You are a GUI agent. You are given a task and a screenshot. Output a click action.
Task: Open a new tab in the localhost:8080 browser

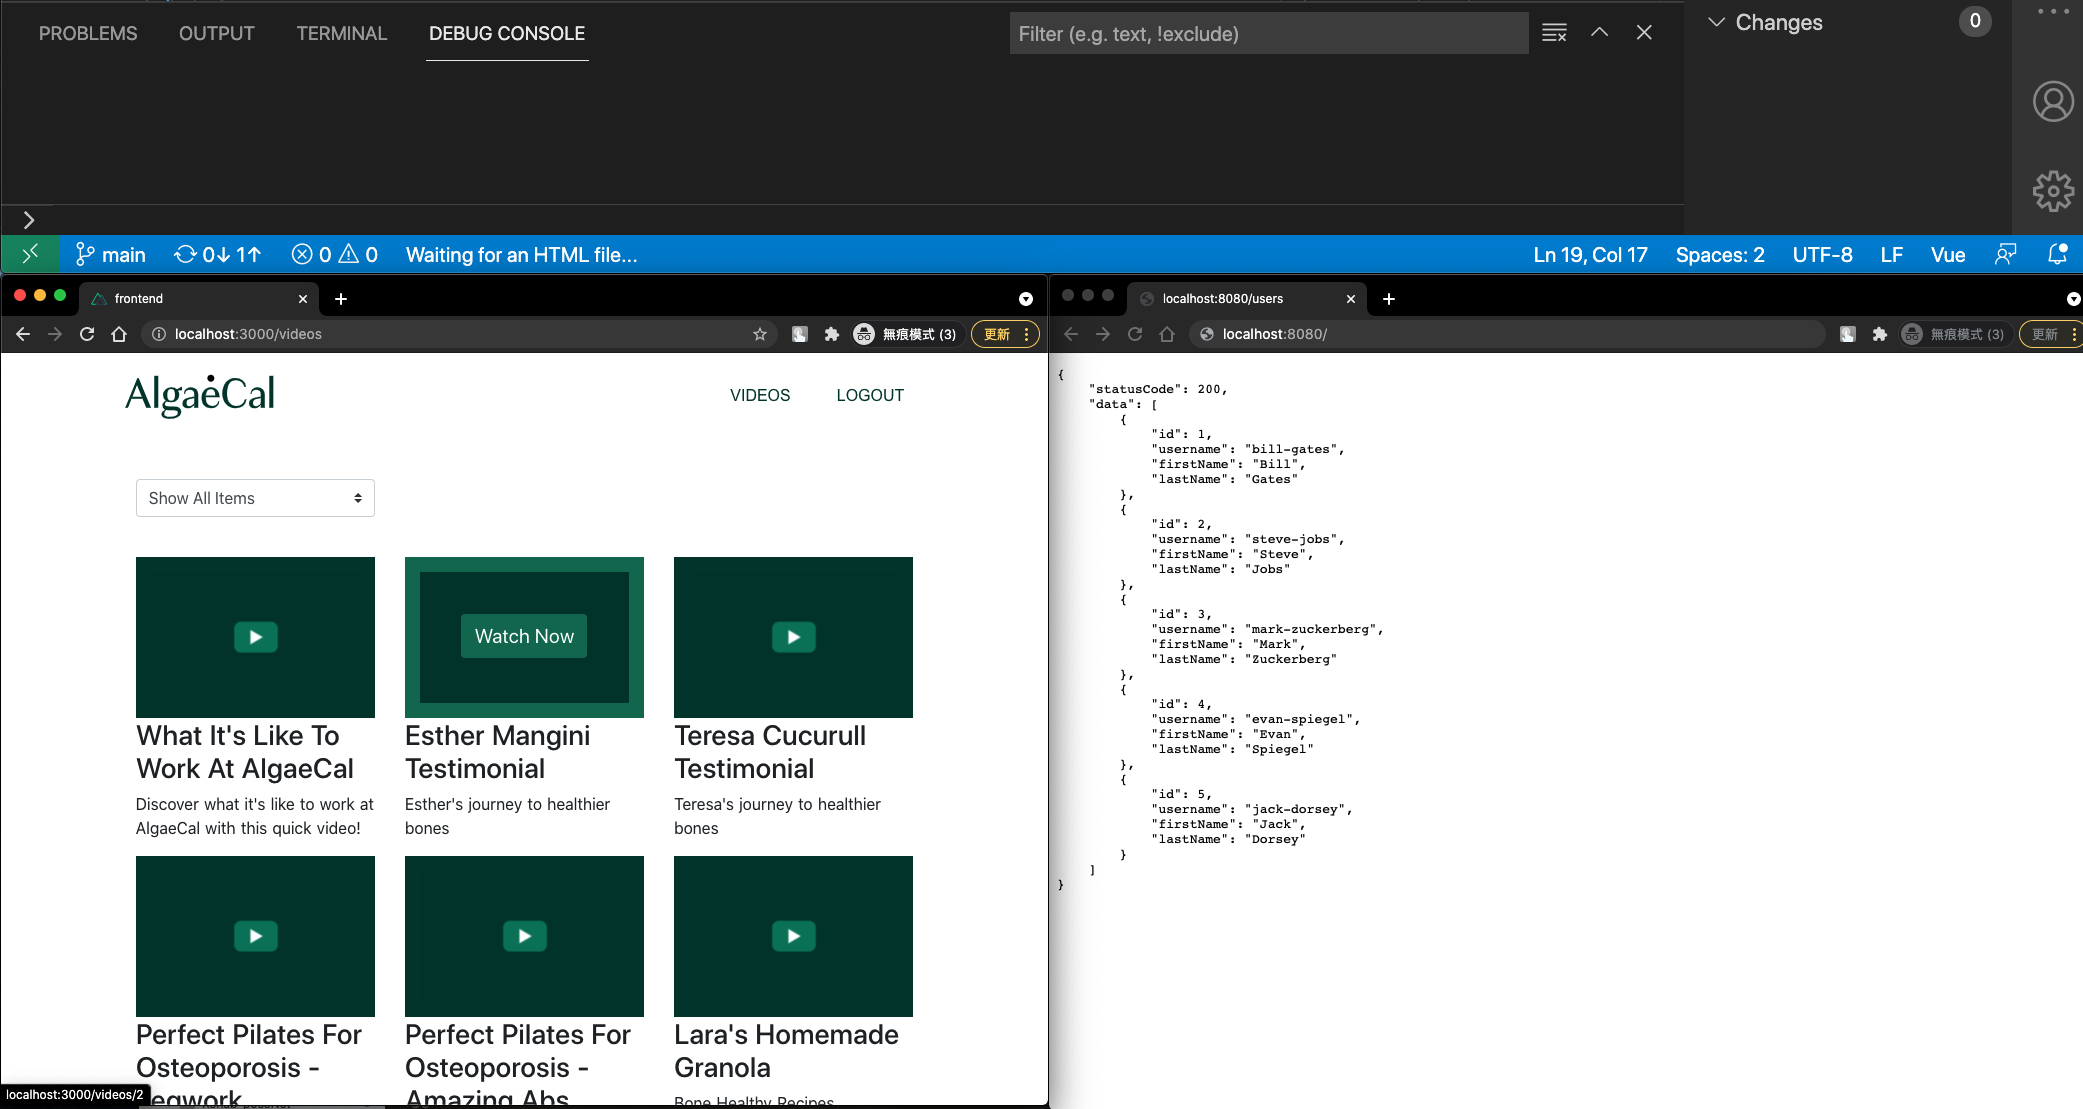click(x=1389, y=298)
